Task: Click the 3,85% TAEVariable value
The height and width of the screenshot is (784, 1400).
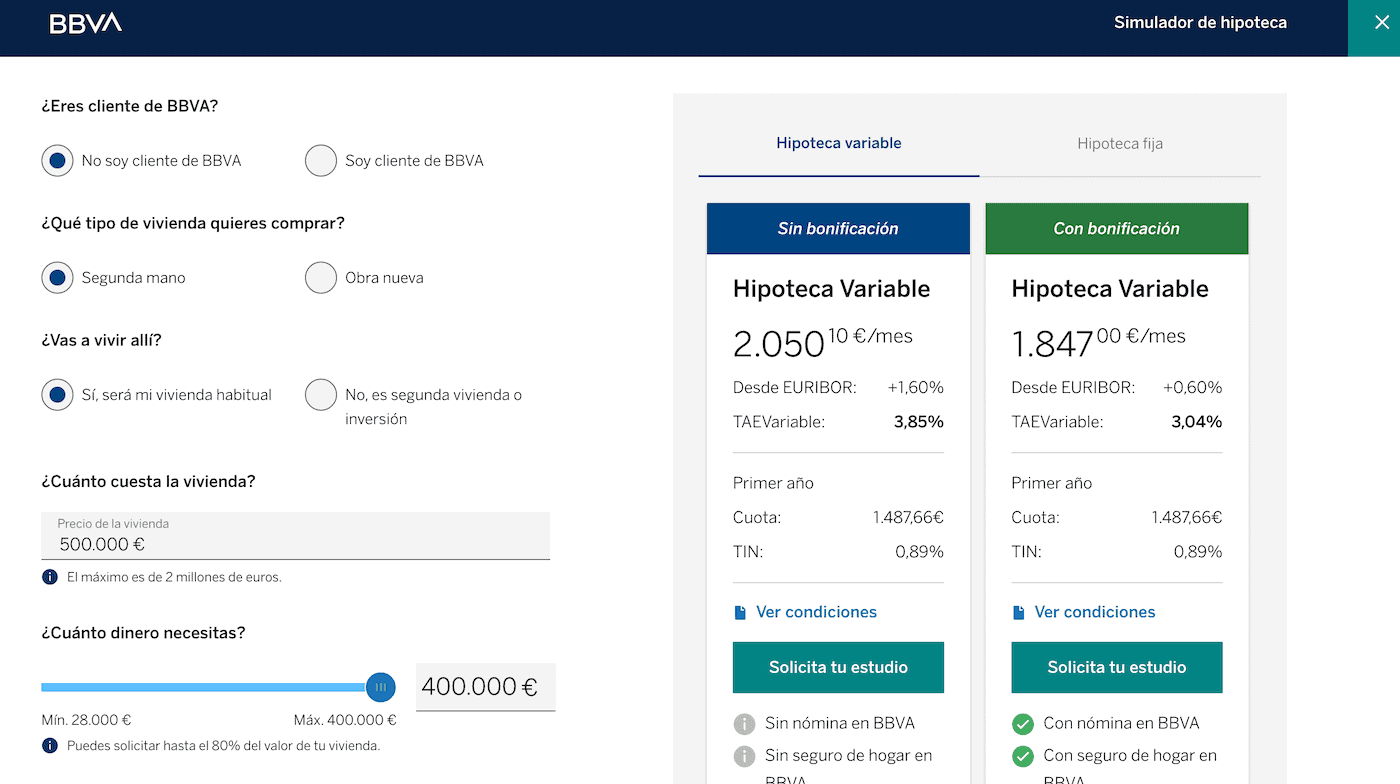Action: tap(919, 422)
